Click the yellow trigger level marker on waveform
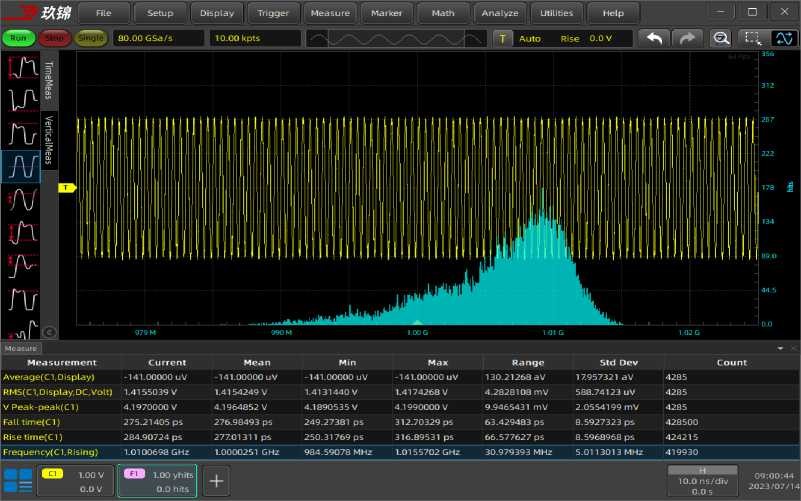Viewport: 801px width, 501px height. click(67, 187)
